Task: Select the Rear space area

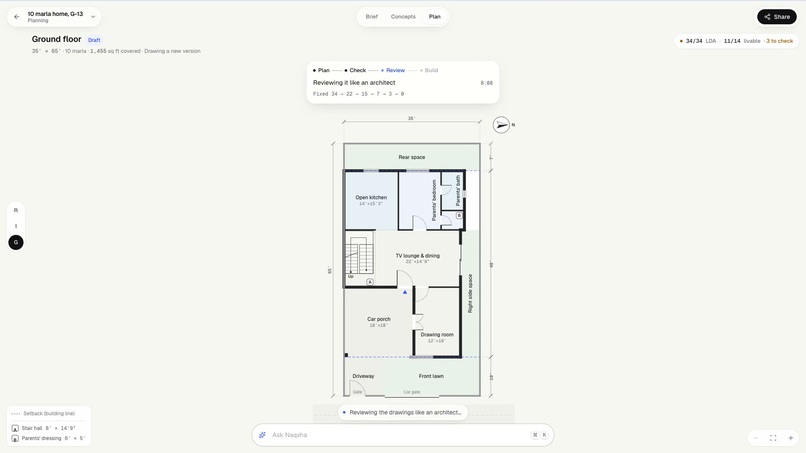Action: 412,157
